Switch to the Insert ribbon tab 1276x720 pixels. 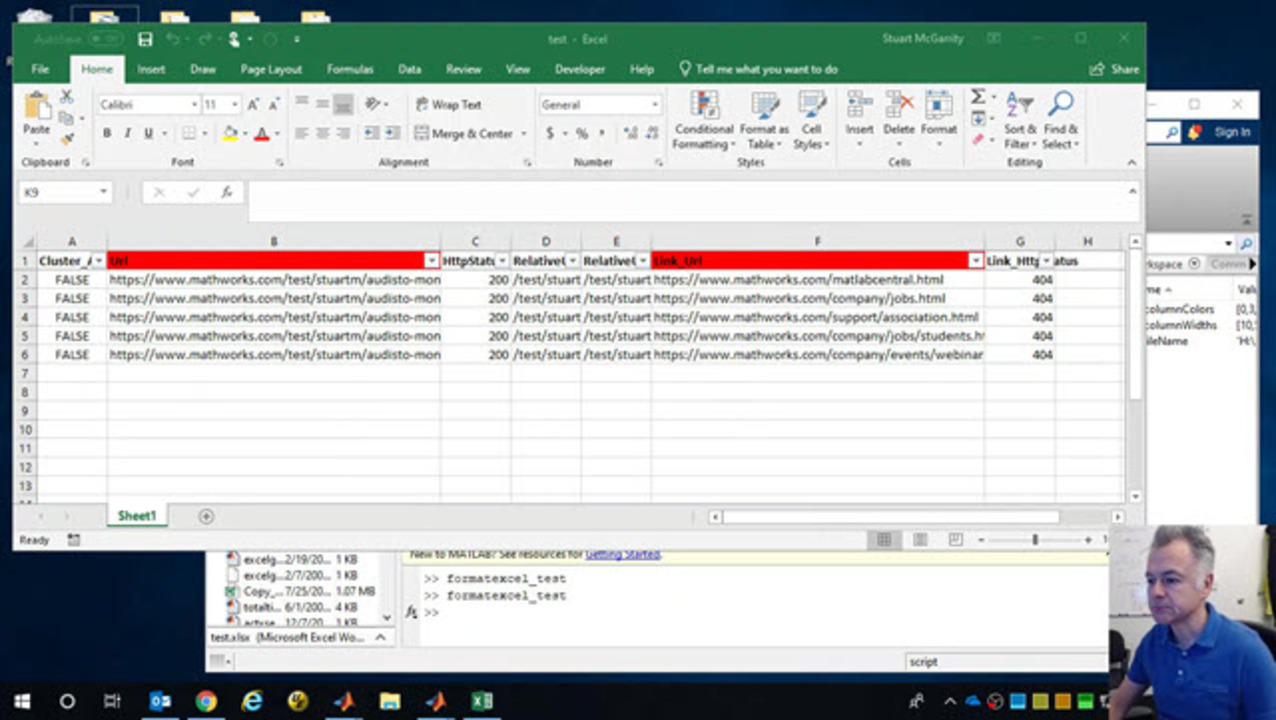[x=151, y=69]
